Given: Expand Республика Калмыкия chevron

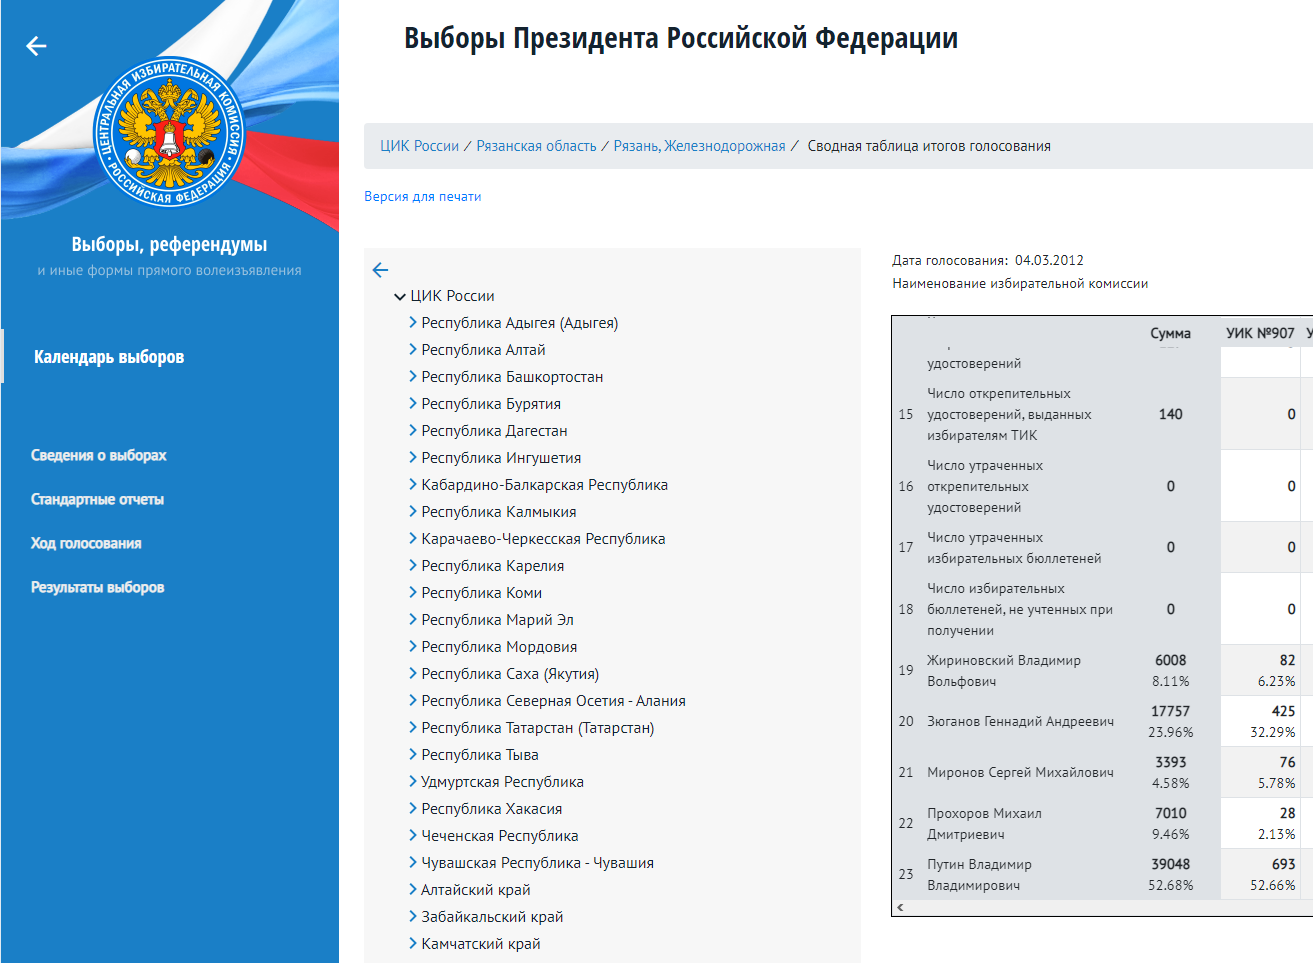Looking at the screenshot, I should click(413, 512).
